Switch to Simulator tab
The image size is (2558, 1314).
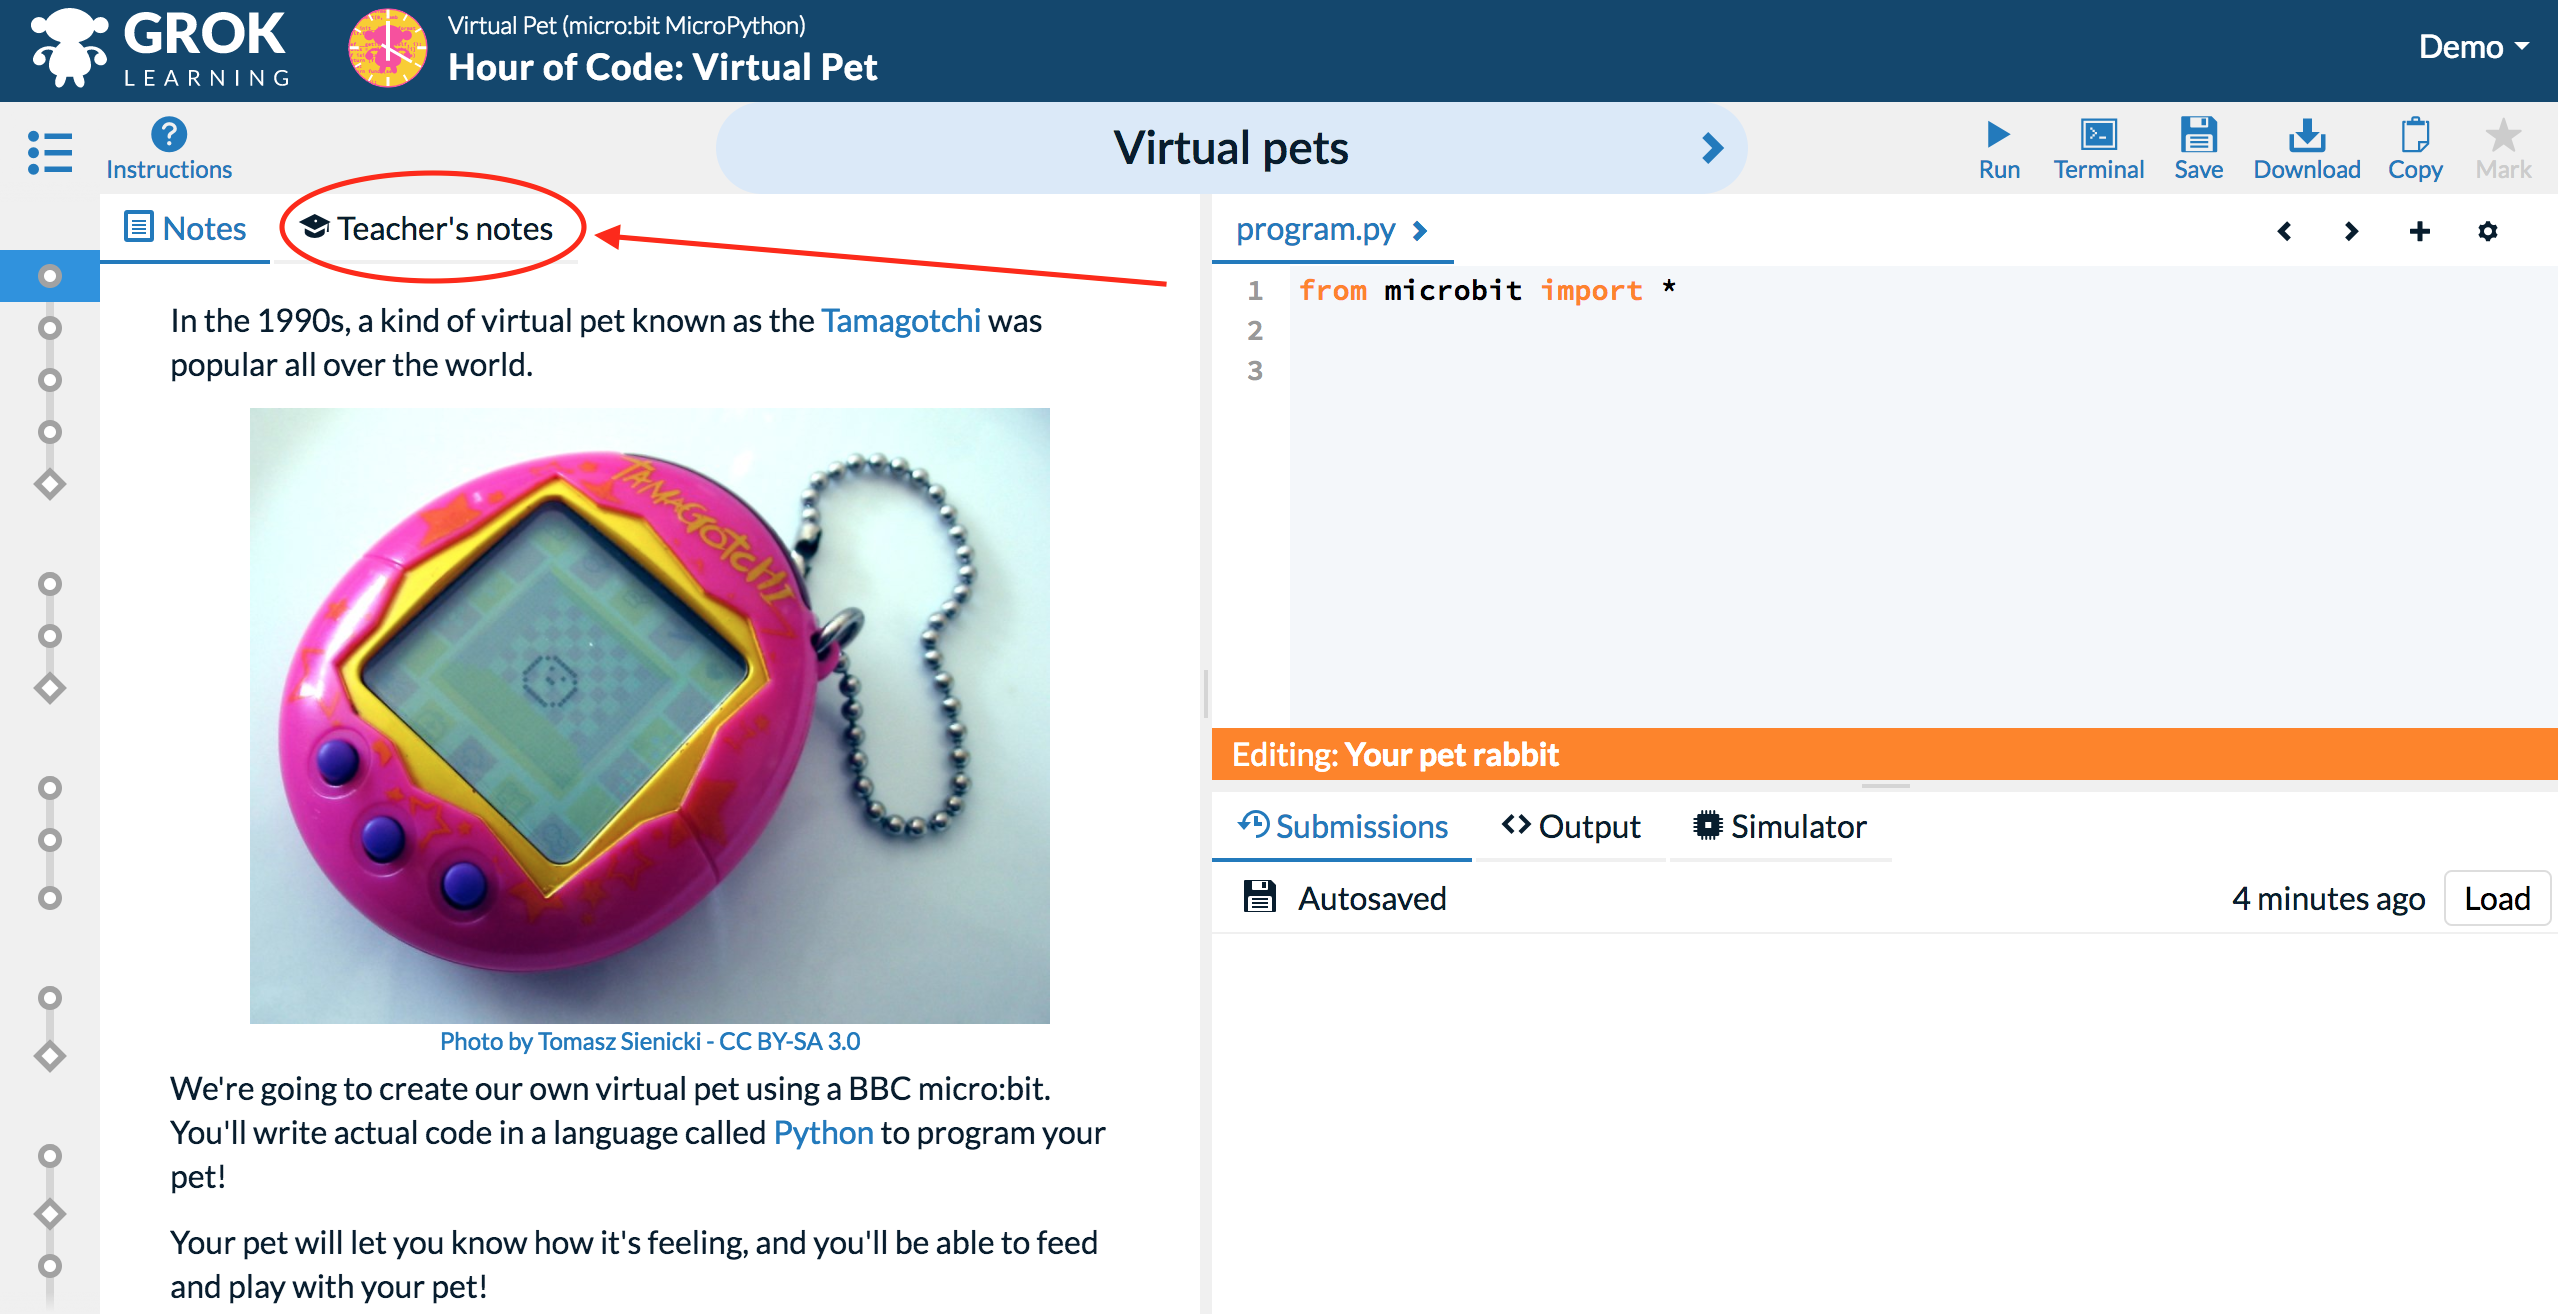pyautogui.click(x=1779, y=825)
